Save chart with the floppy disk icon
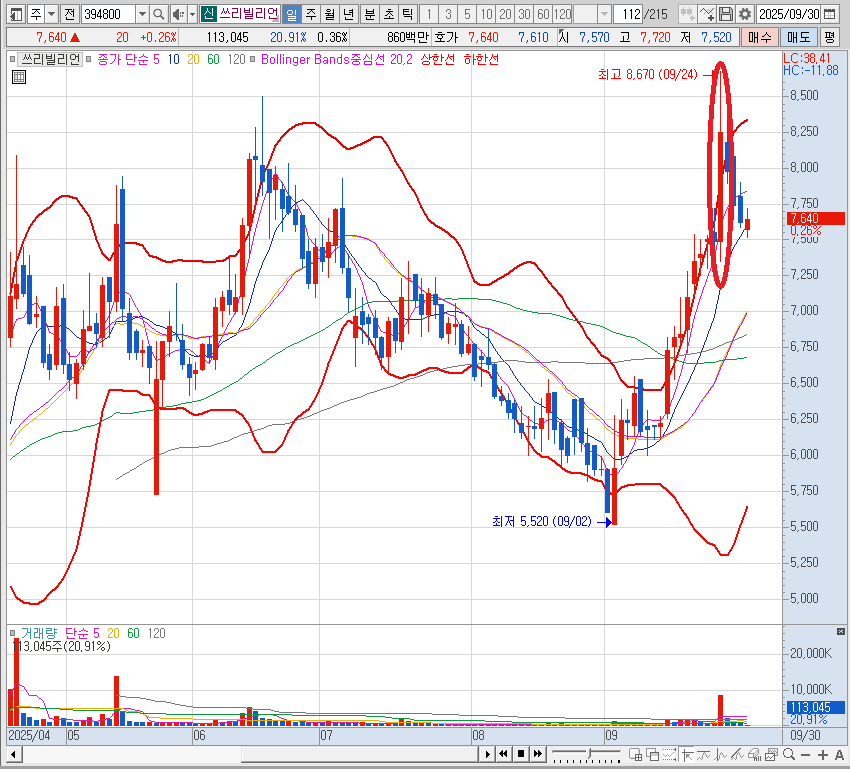Screen dimensions: 850x769 click(x=726, y=14)
